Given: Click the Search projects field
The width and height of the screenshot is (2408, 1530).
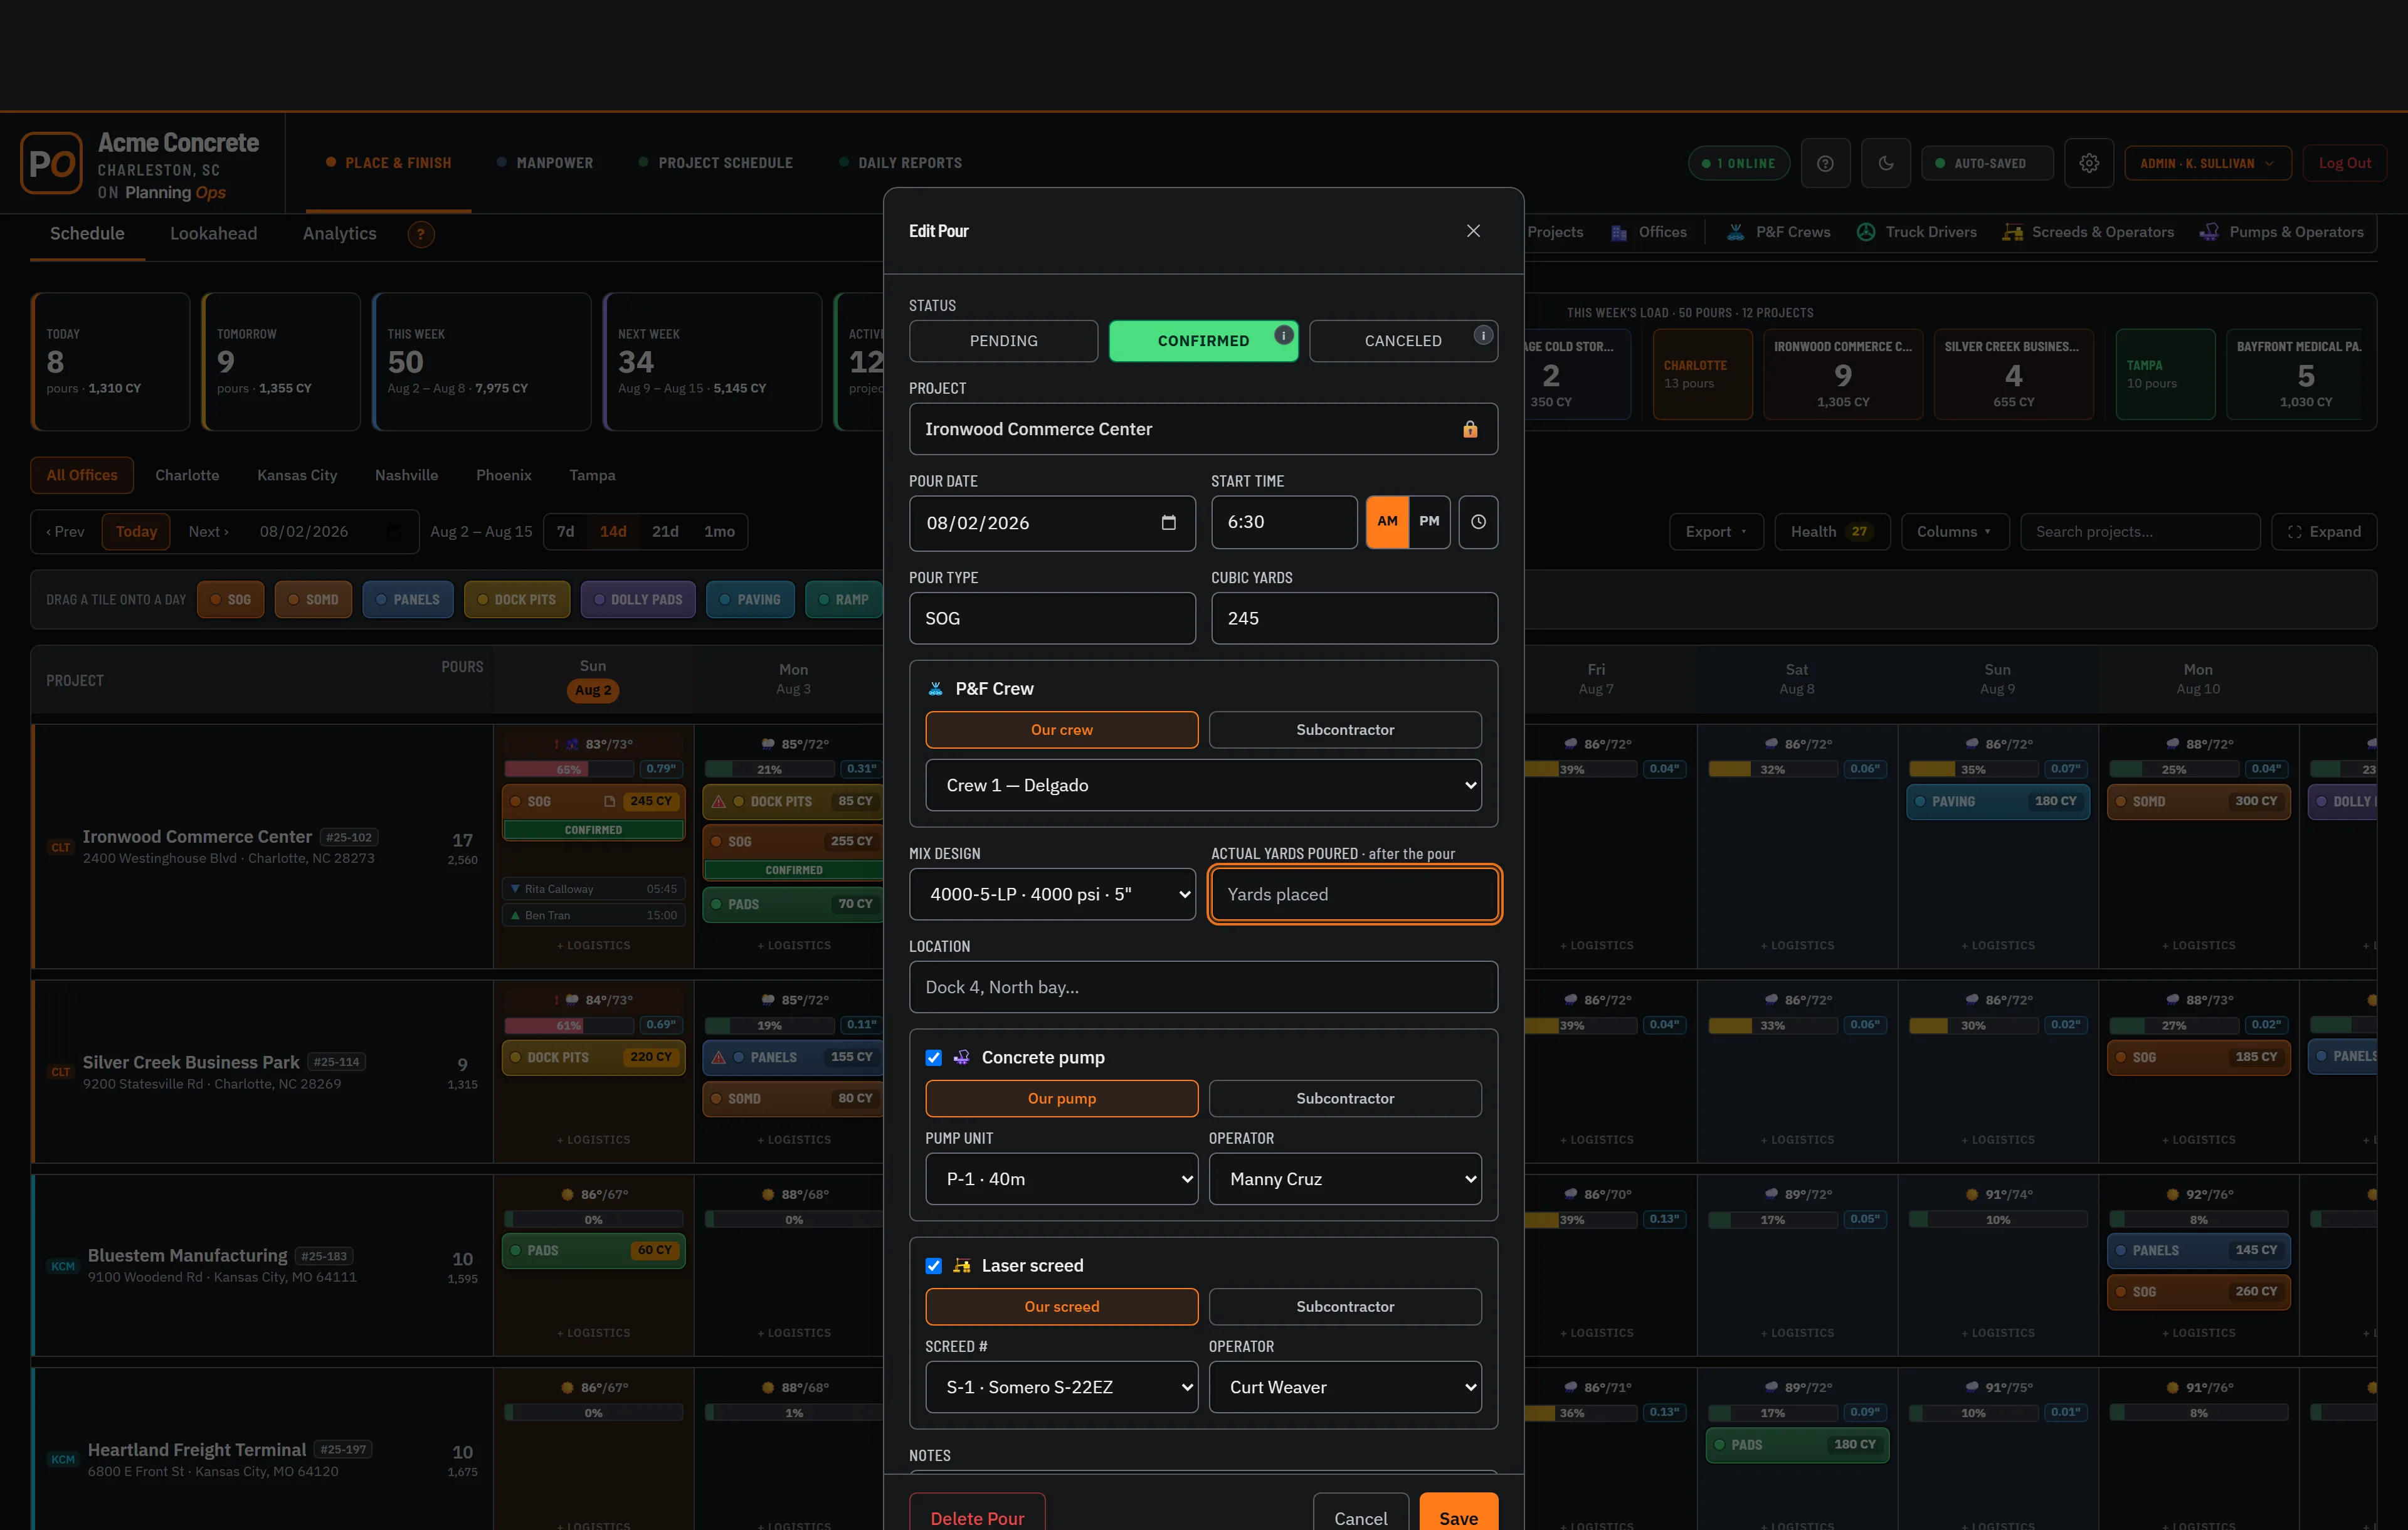Looking at the screenshot, I should pyautogui.click(x=2140, y=532).
